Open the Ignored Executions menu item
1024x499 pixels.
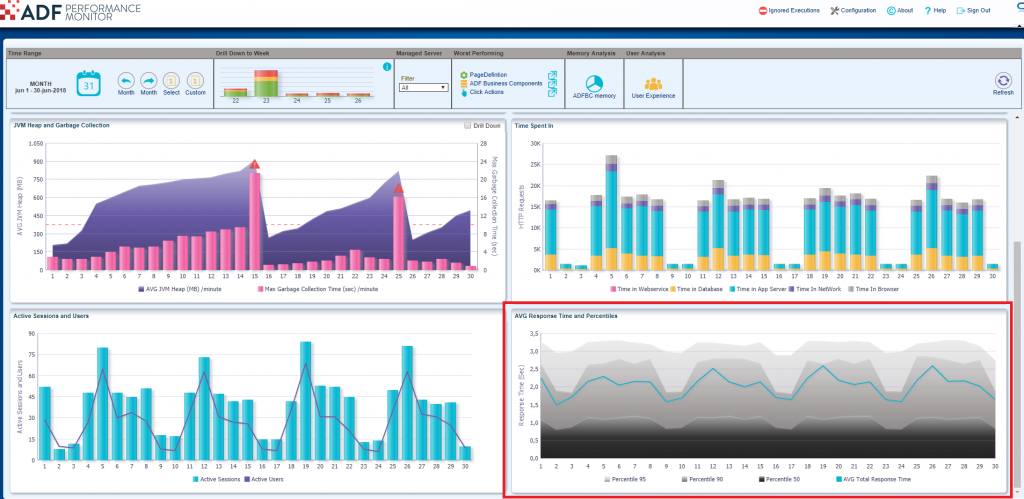tap(790, 10)
